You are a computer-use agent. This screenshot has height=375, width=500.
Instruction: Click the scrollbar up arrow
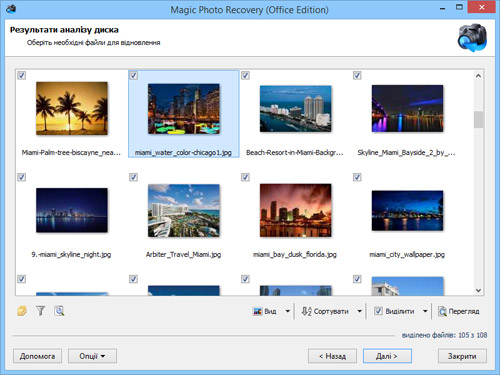tap(478, 76)
